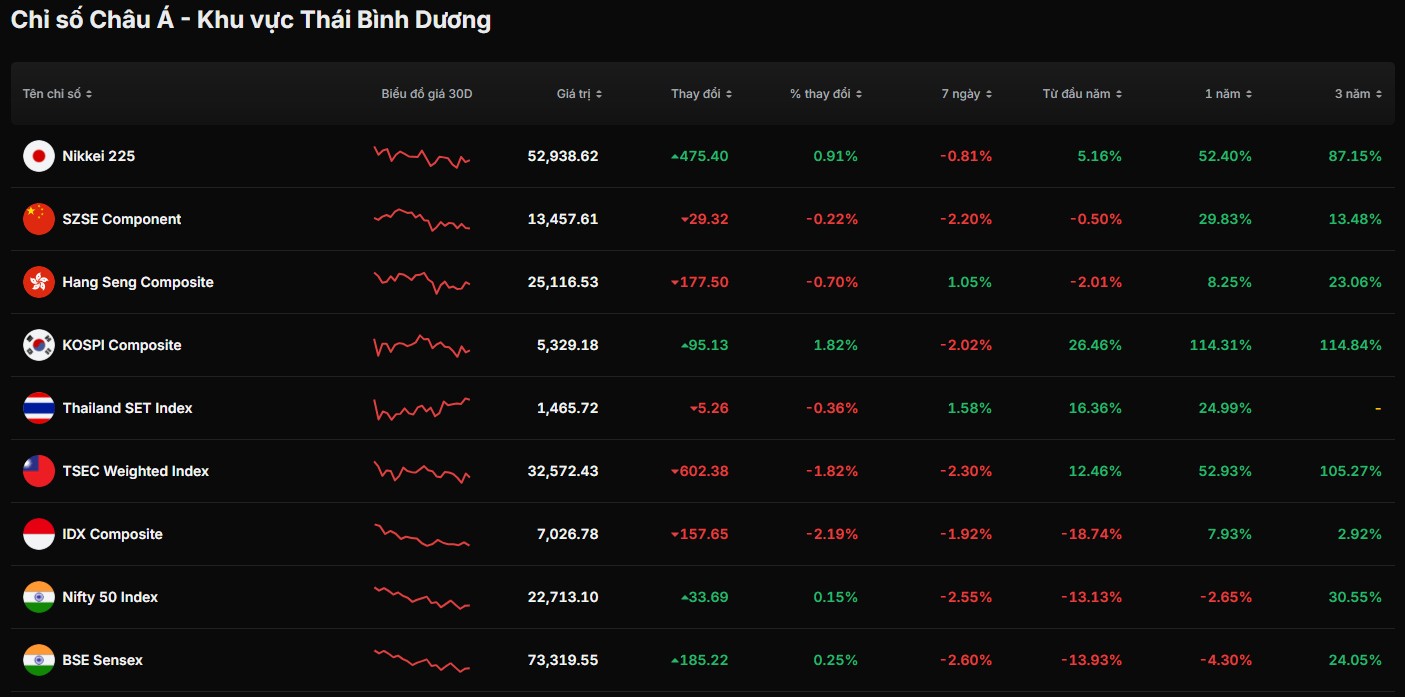Viewport: 1405px width, 697px height.
Task: Sort by 3 năm column header
Action: (x=1358, y=94)
